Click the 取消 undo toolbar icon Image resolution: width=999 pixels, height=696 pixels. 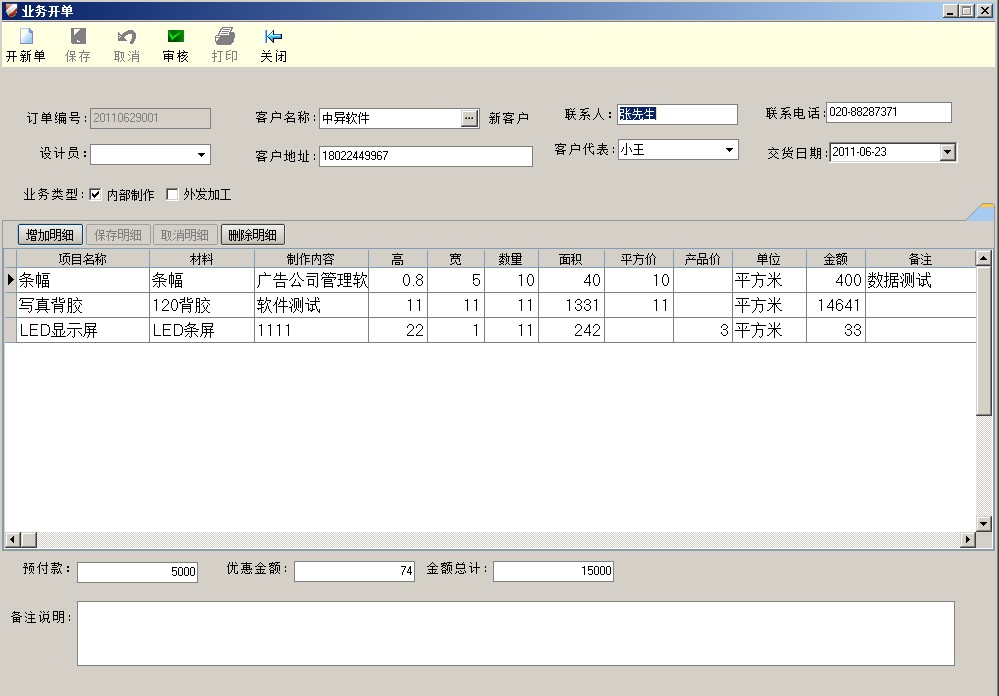[x=127, y=37]
